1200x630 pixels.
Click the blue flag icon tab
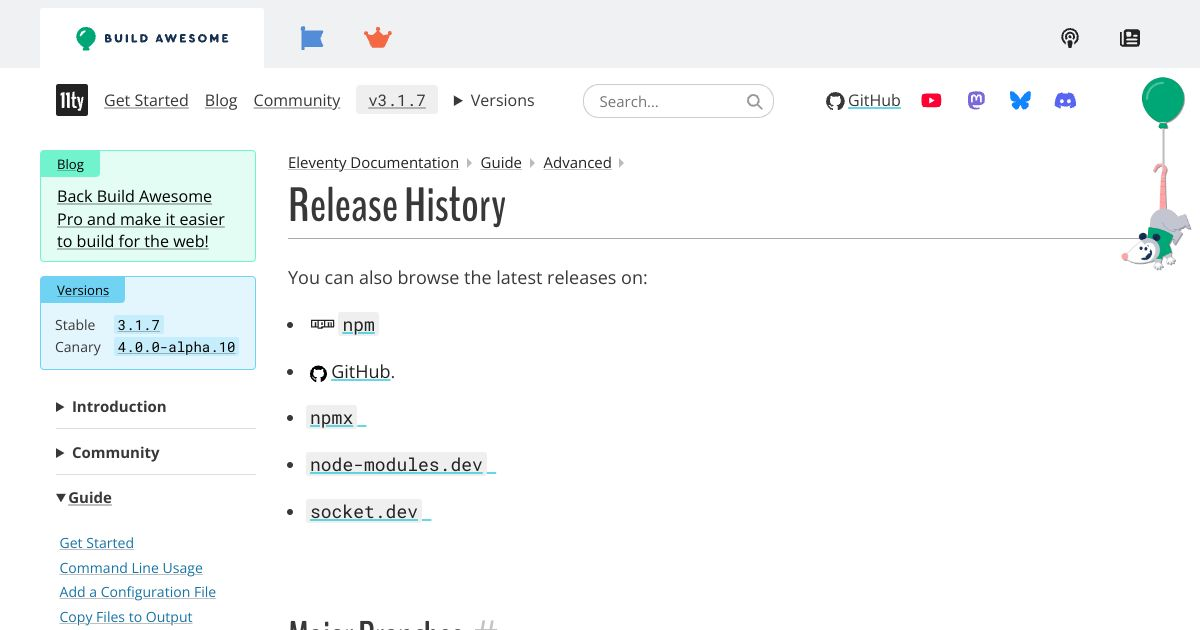pyautogui.click(x=312, y=38)
